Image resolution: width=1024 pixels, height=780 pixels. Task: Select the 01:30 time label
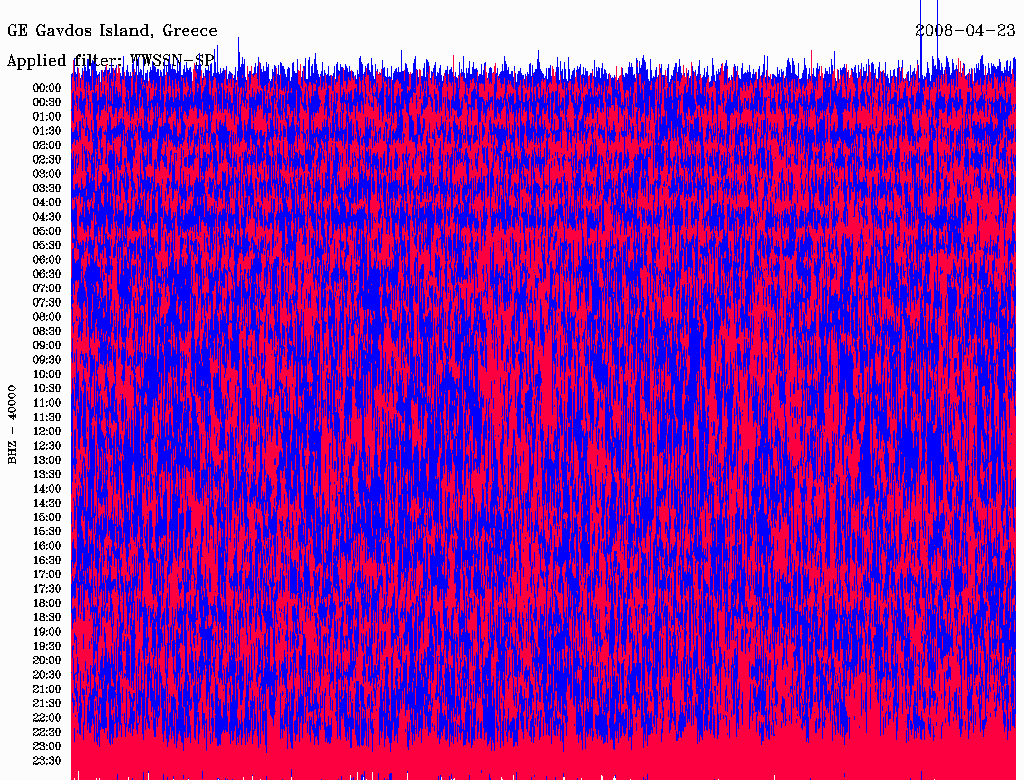point(47,131)
